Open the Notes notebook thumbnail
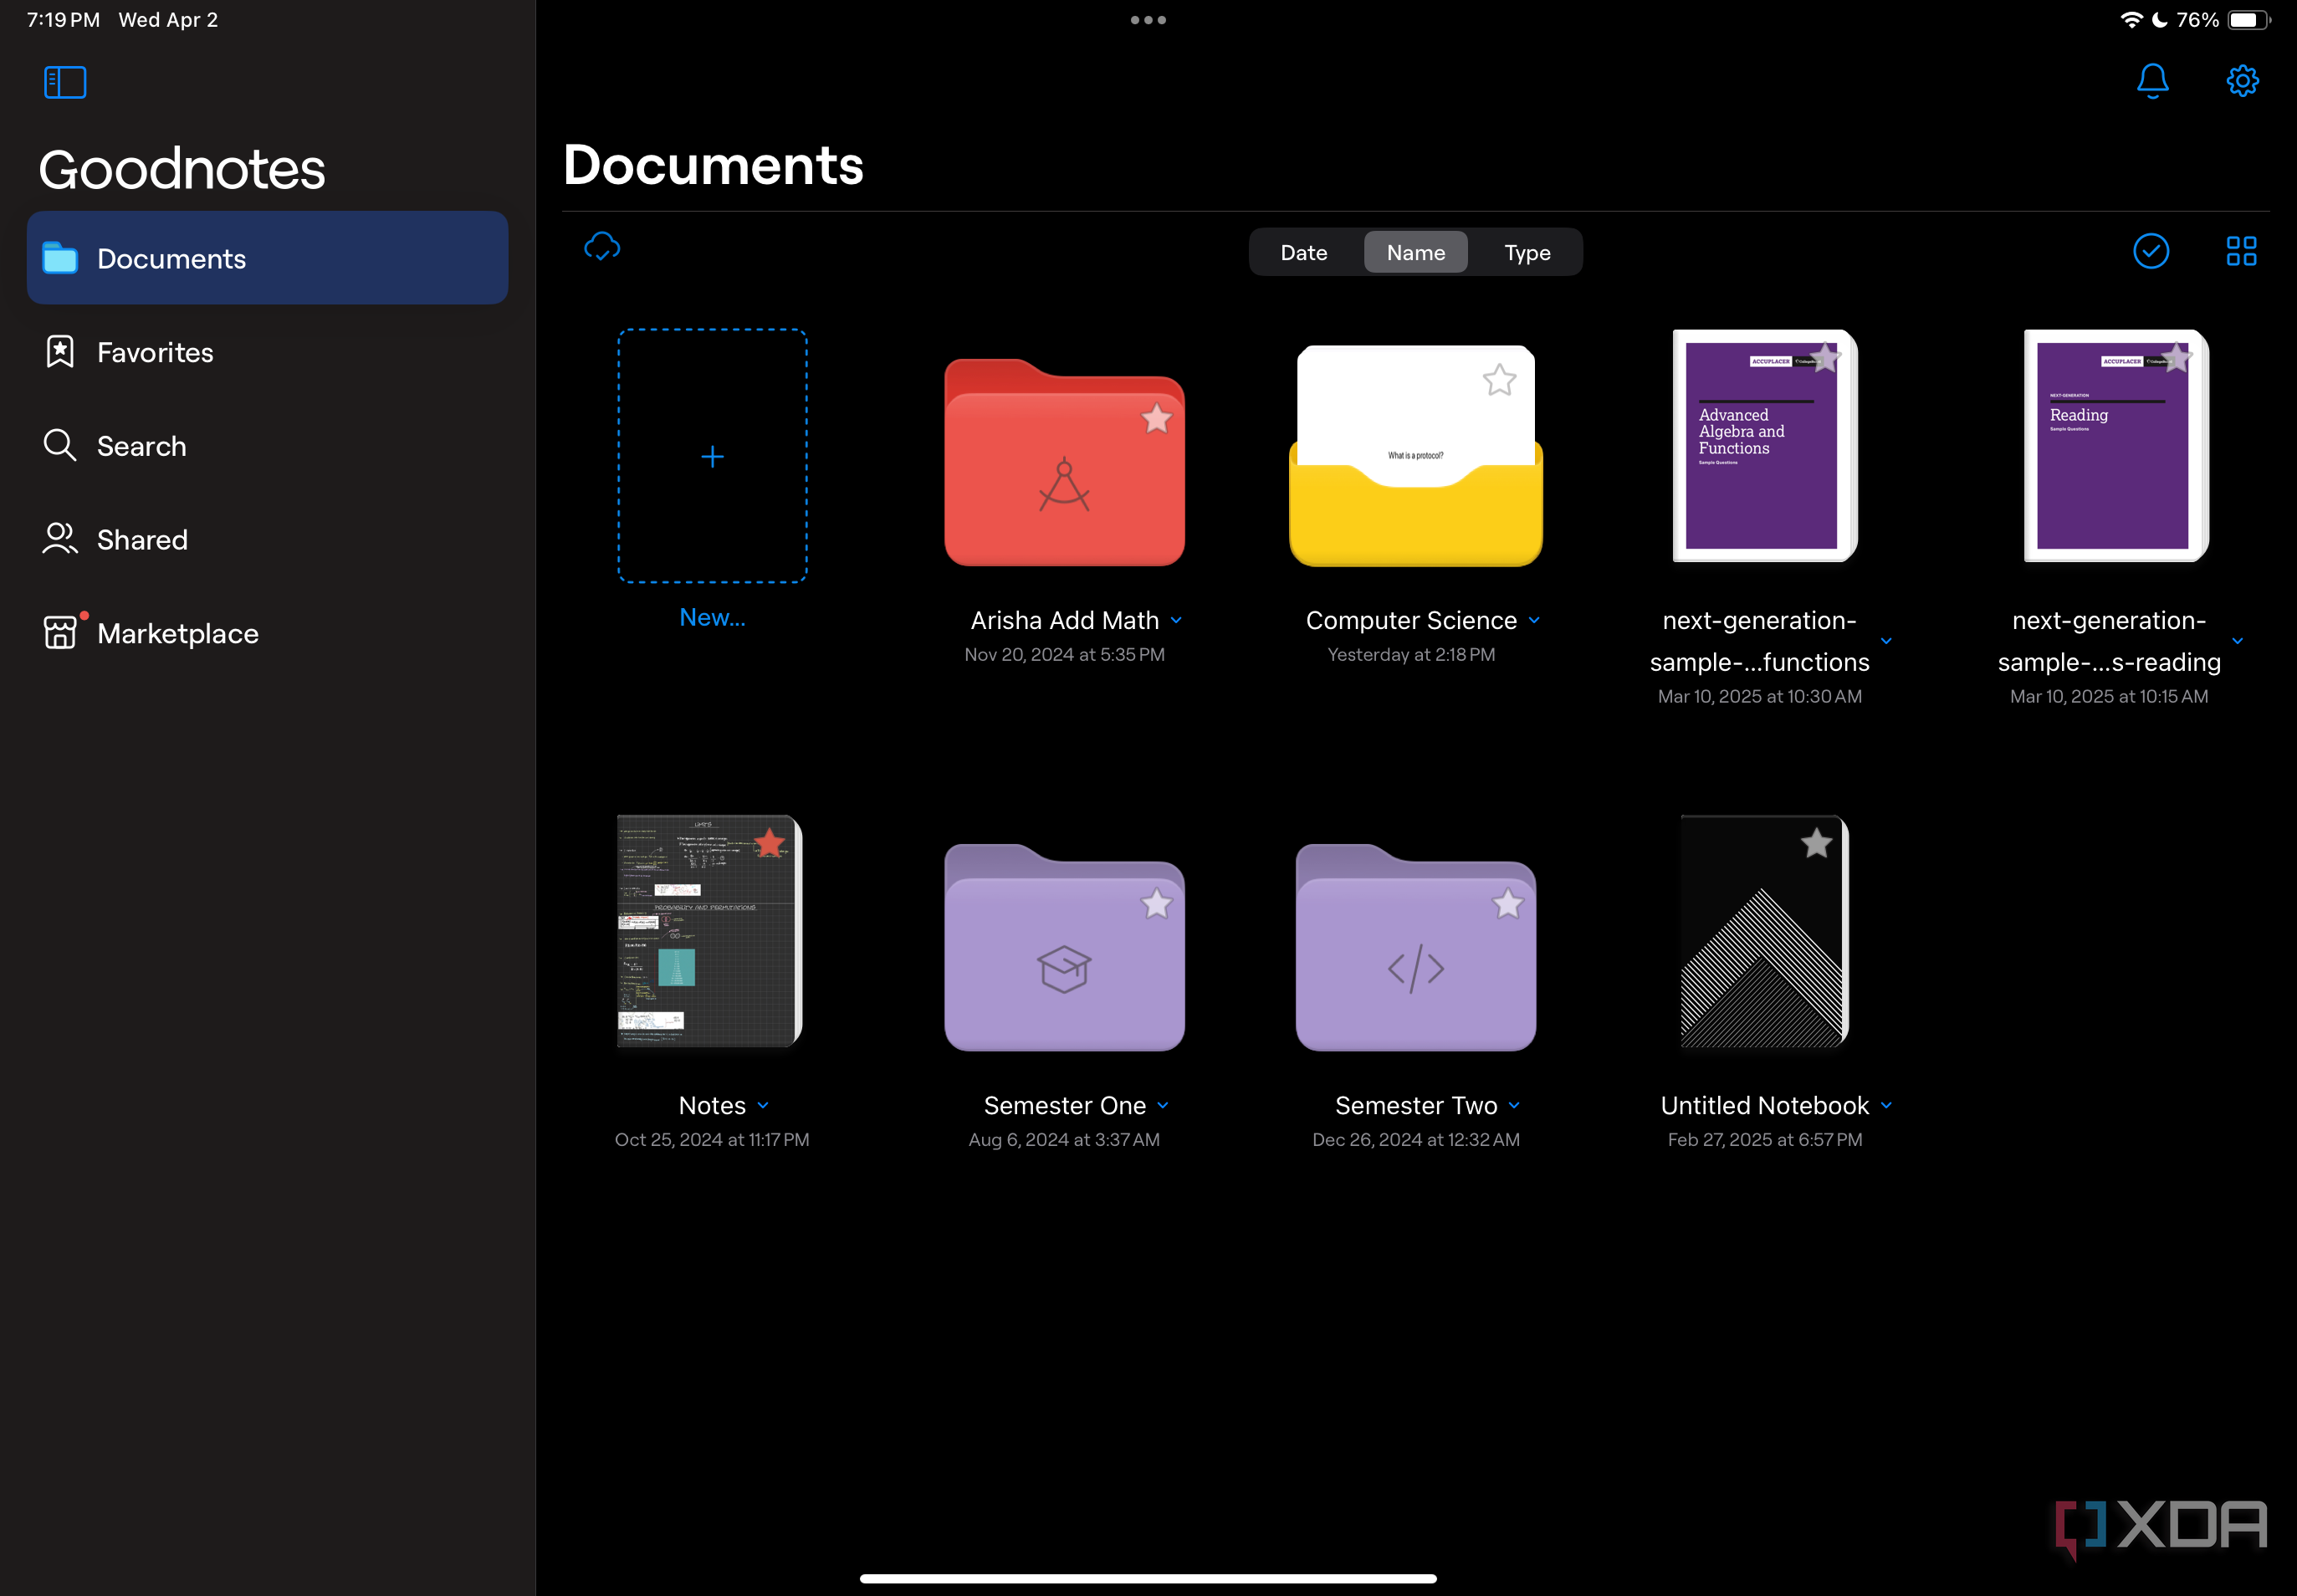The image size is (2297, 1596). click(709, 931)
